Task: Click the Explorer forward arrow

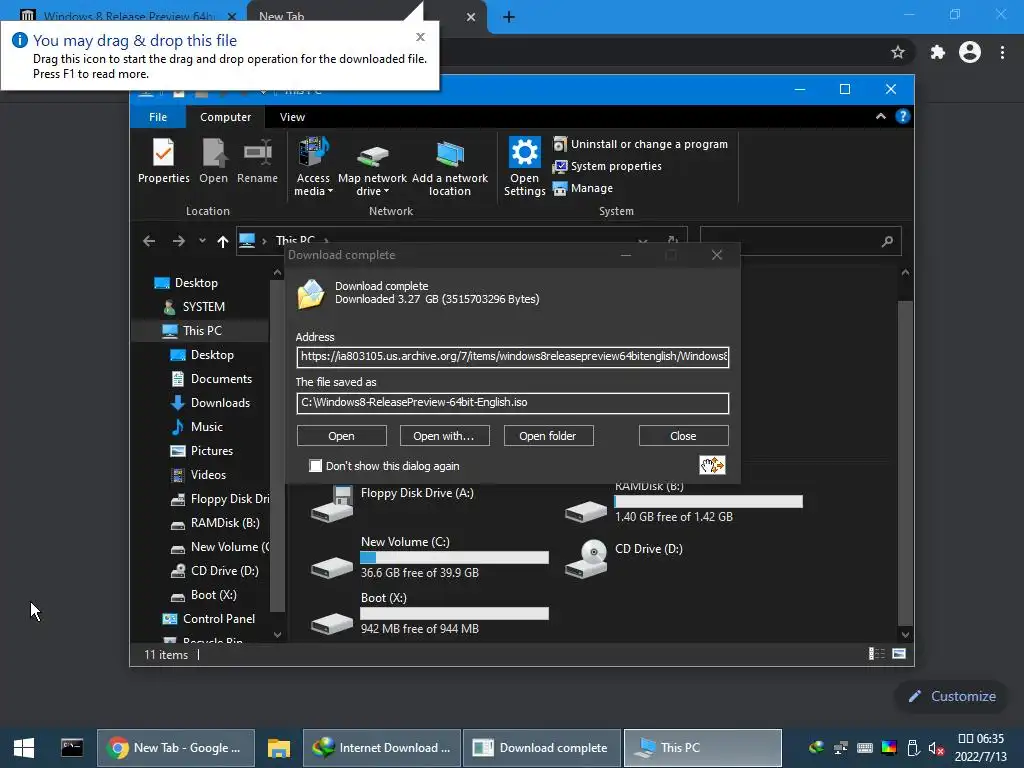Action: (178, 242)
